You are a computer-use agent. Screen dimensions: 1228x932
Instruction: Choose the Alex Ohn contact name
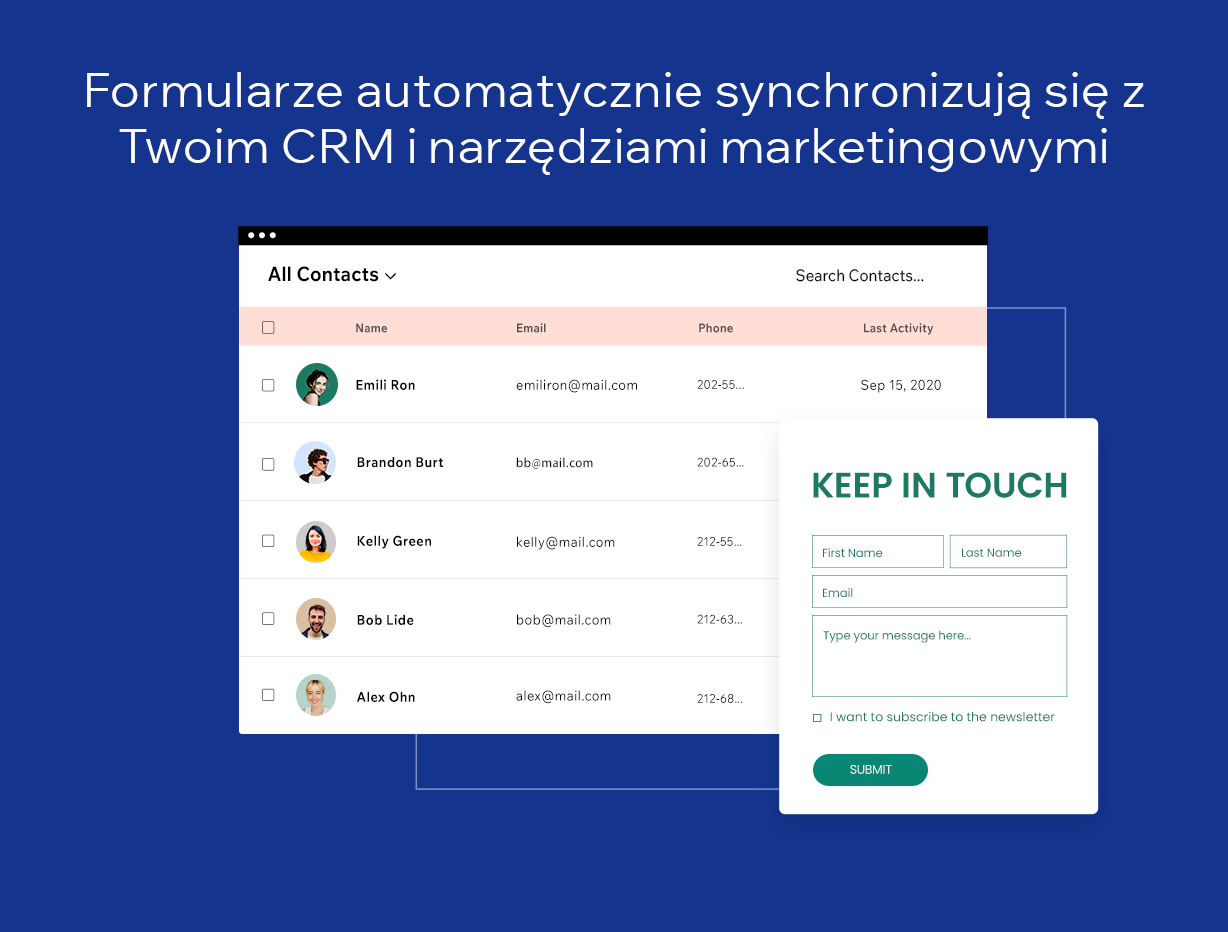386,697
